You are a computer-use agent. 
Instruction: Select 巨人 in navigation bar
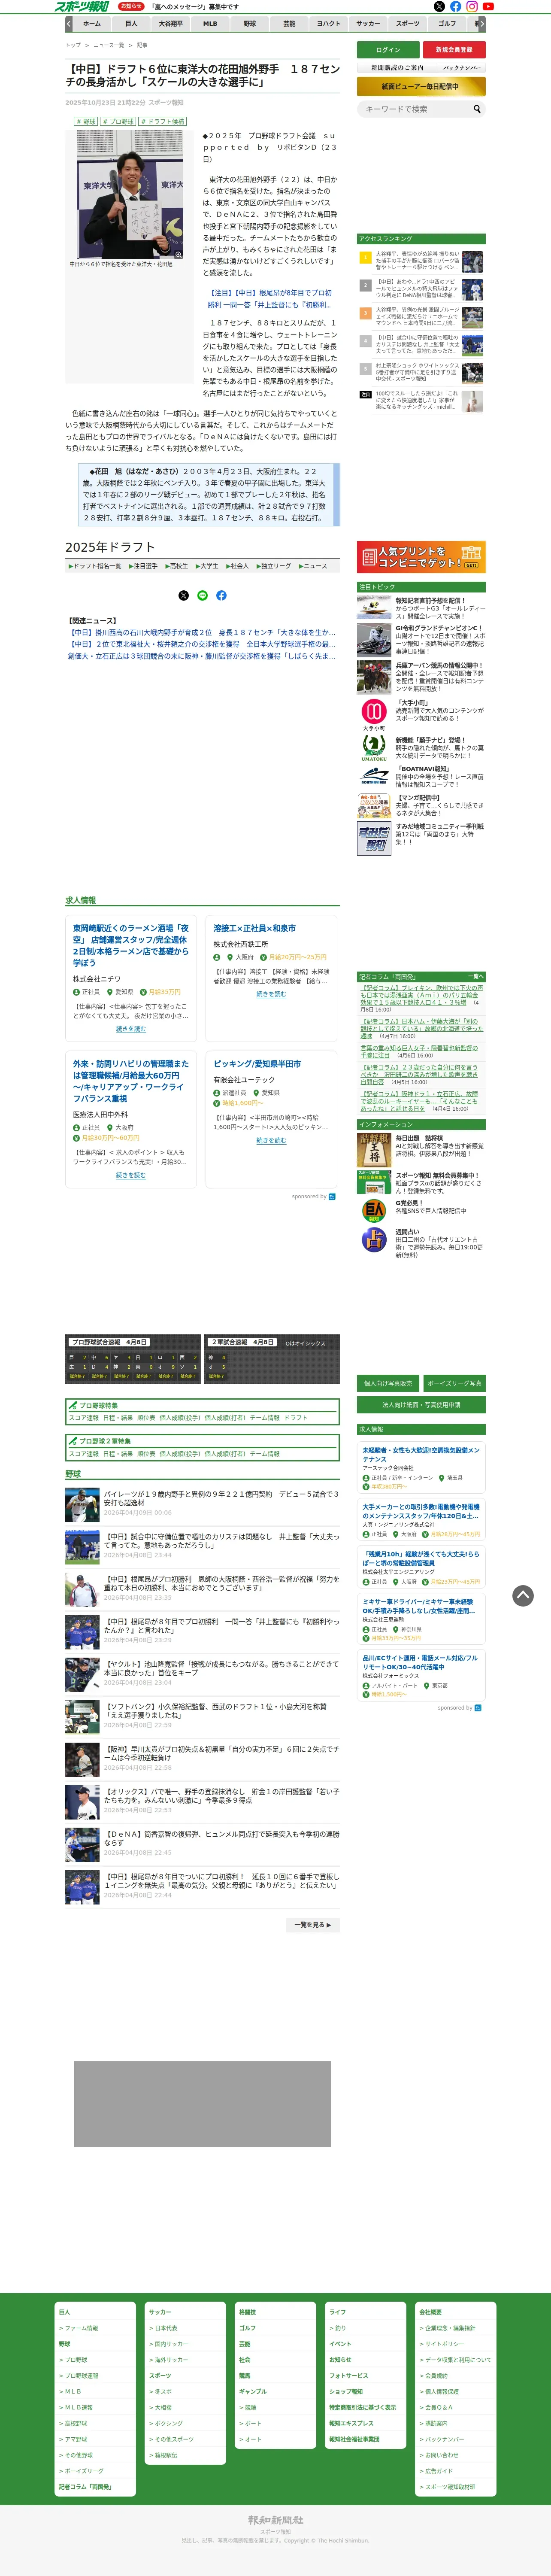point(131,23)
